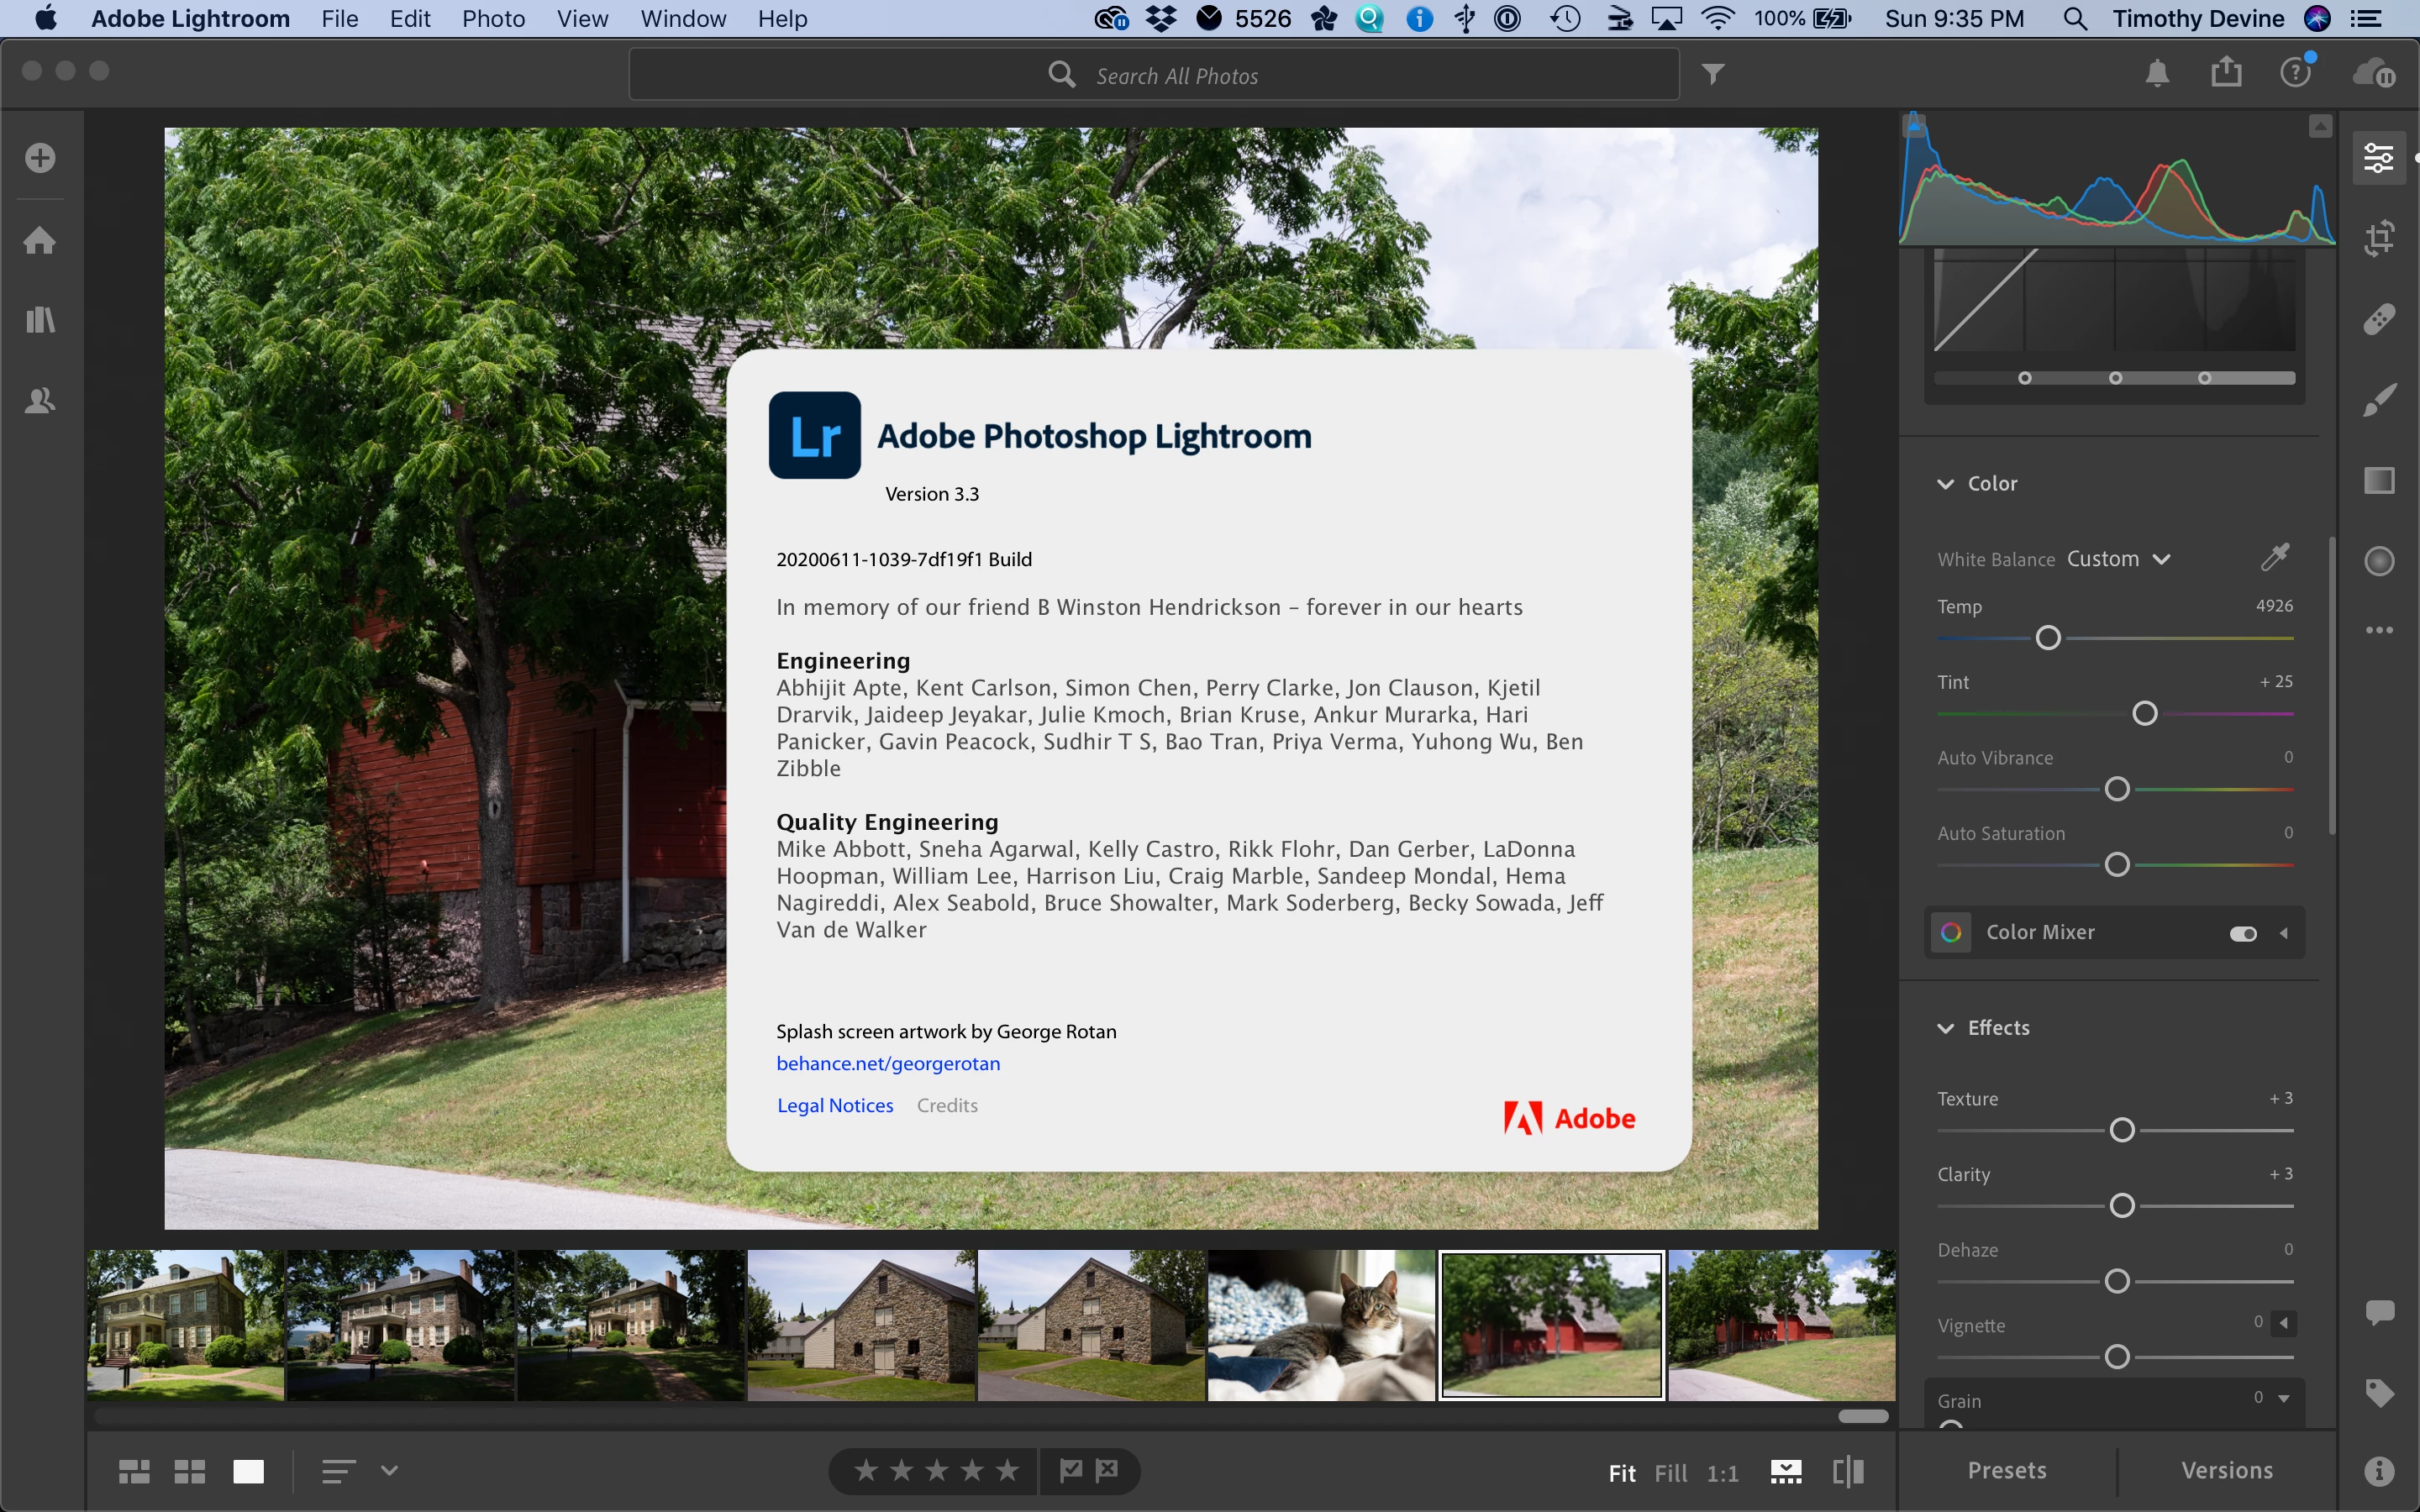
Task: Flag photo as picked
Action: (x=1071, y=1470)
